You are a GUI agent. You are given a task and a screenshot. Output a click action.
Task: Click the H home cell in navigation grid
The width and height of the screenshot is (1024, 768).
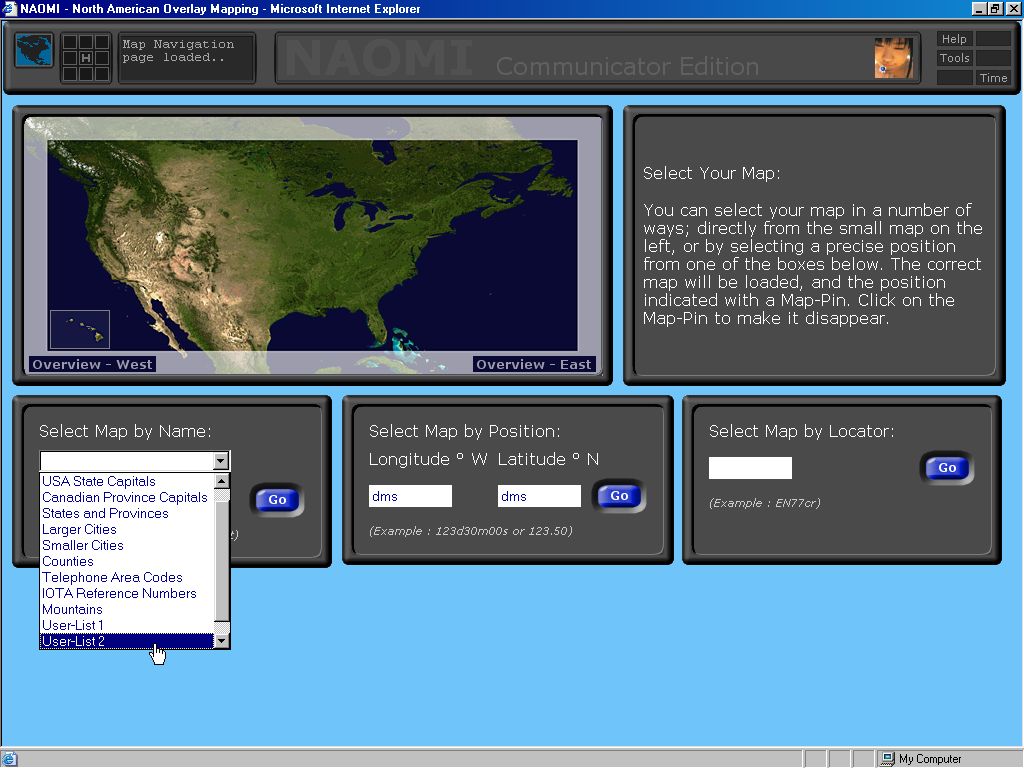point(86,58)
